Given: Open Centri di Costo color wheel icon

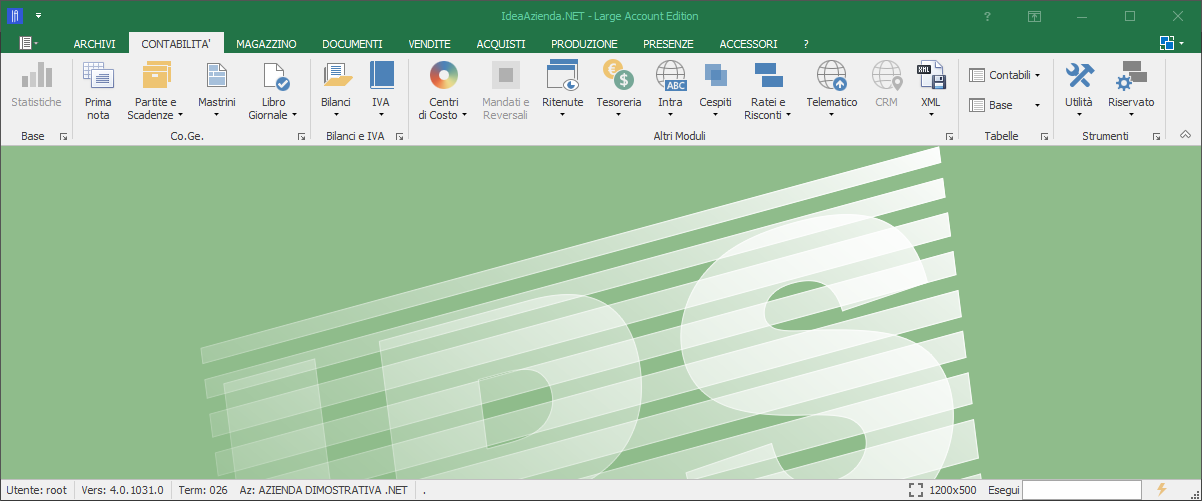Looking at the screenshot, I should 443,76.
